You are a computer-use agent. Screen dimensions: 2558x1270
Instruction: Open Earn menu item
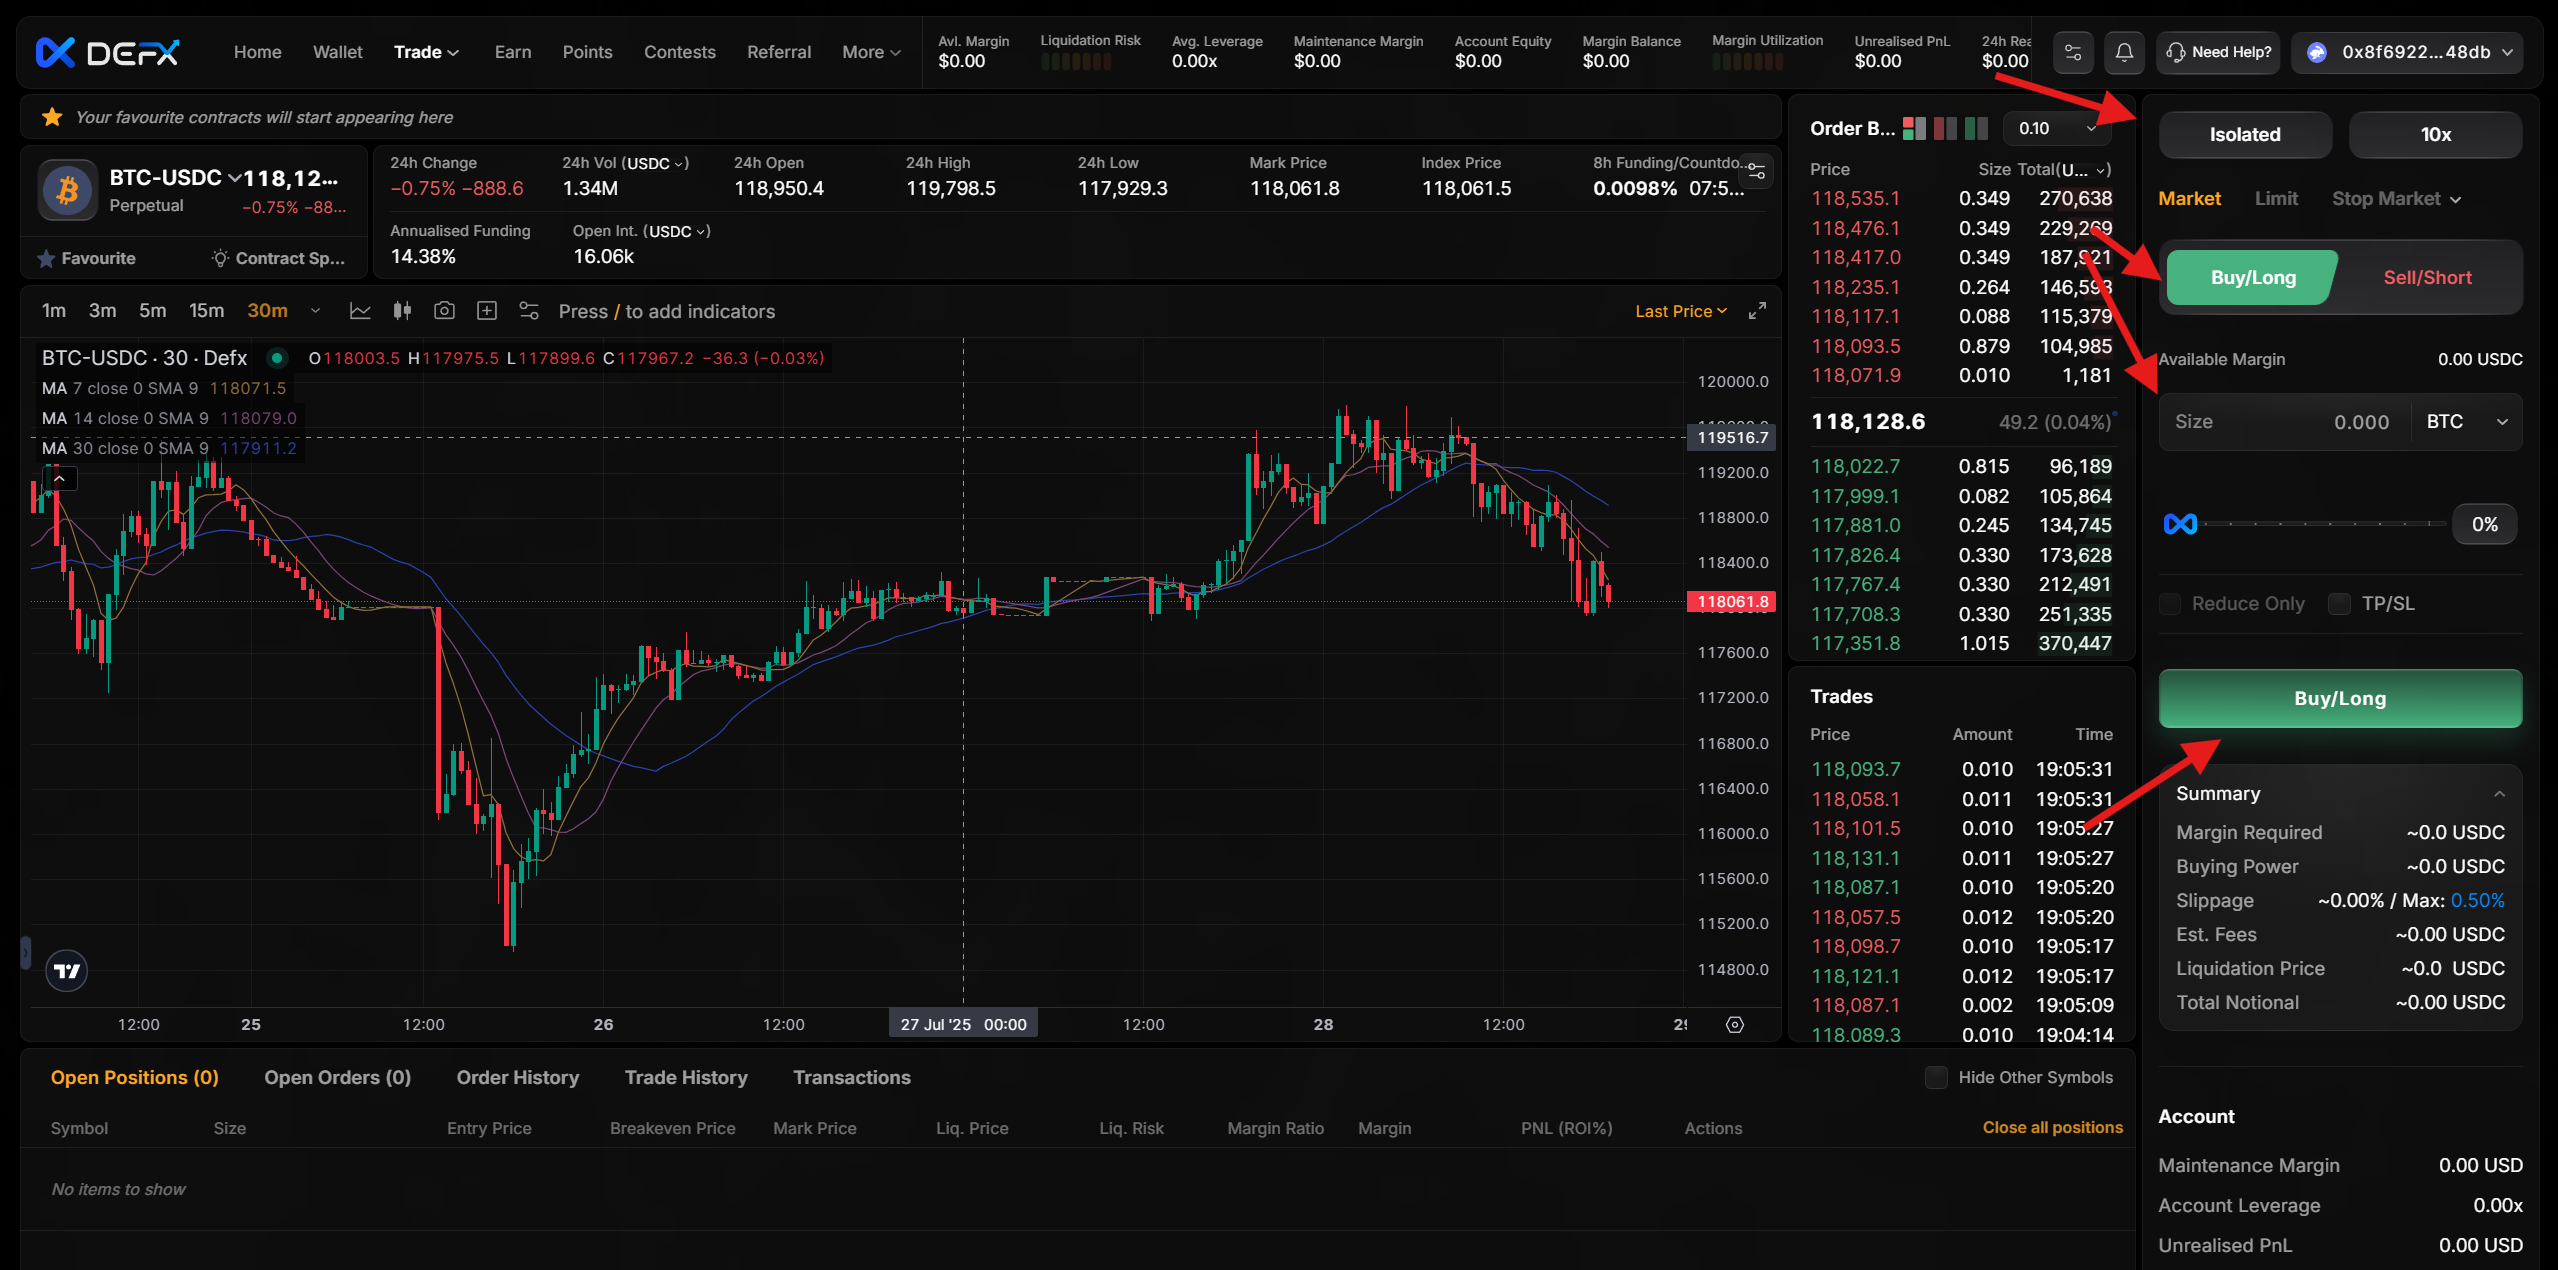(513, 52)
